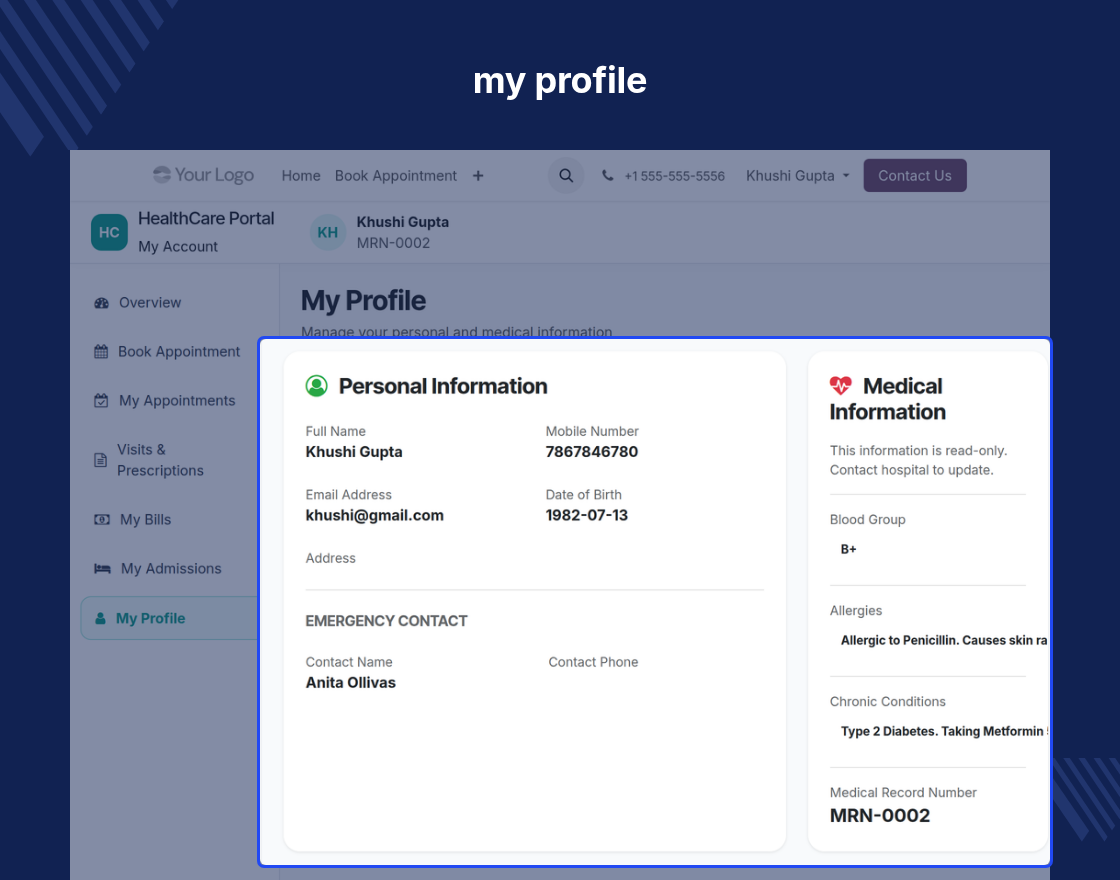The height and width of the screenshot is (880, 1120).
Task: Click the Personal Information heading
Action: click(443, 386)
